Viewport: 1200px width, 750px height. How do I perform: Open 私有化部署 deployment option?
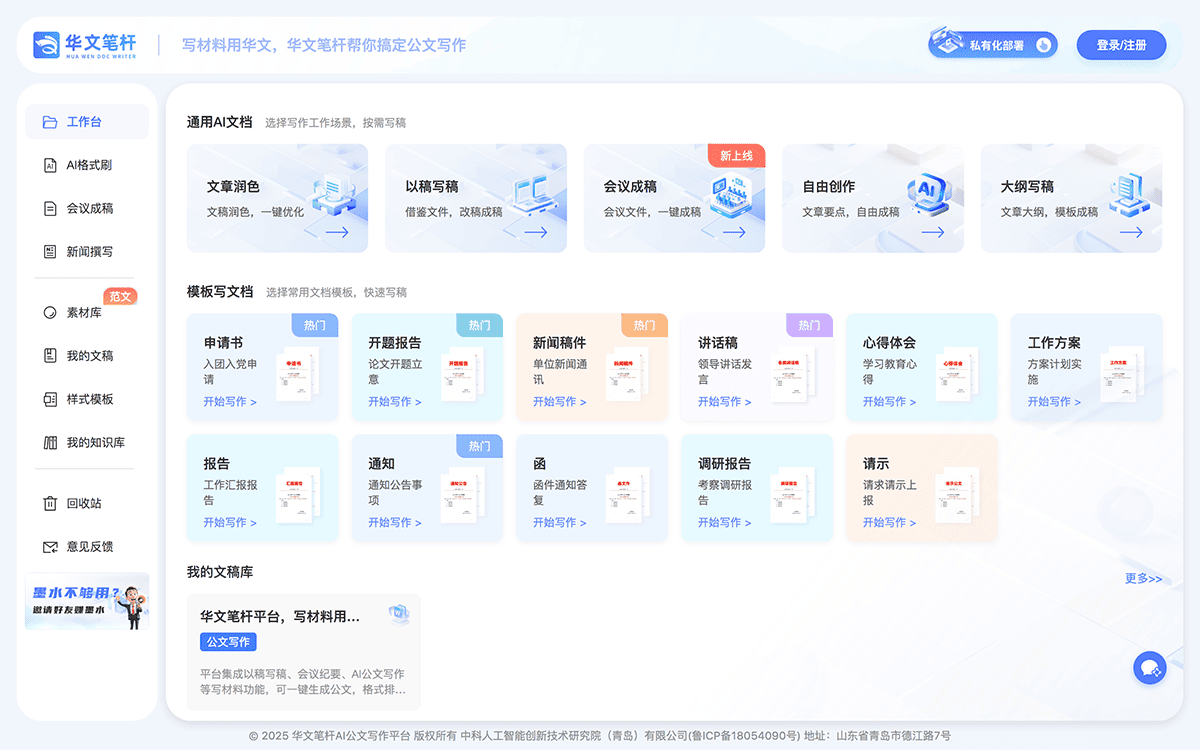991,44
